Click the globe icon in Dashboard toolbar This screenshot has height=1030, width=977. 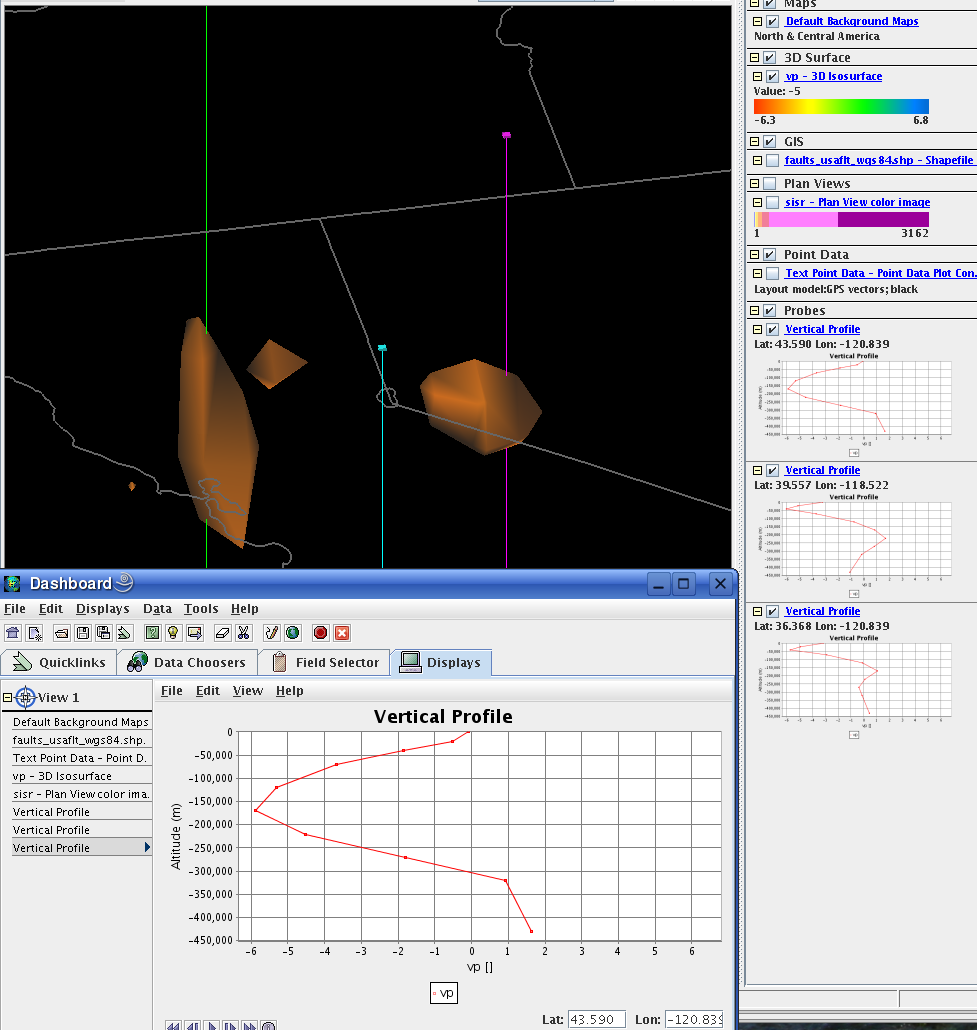point(292,632)
